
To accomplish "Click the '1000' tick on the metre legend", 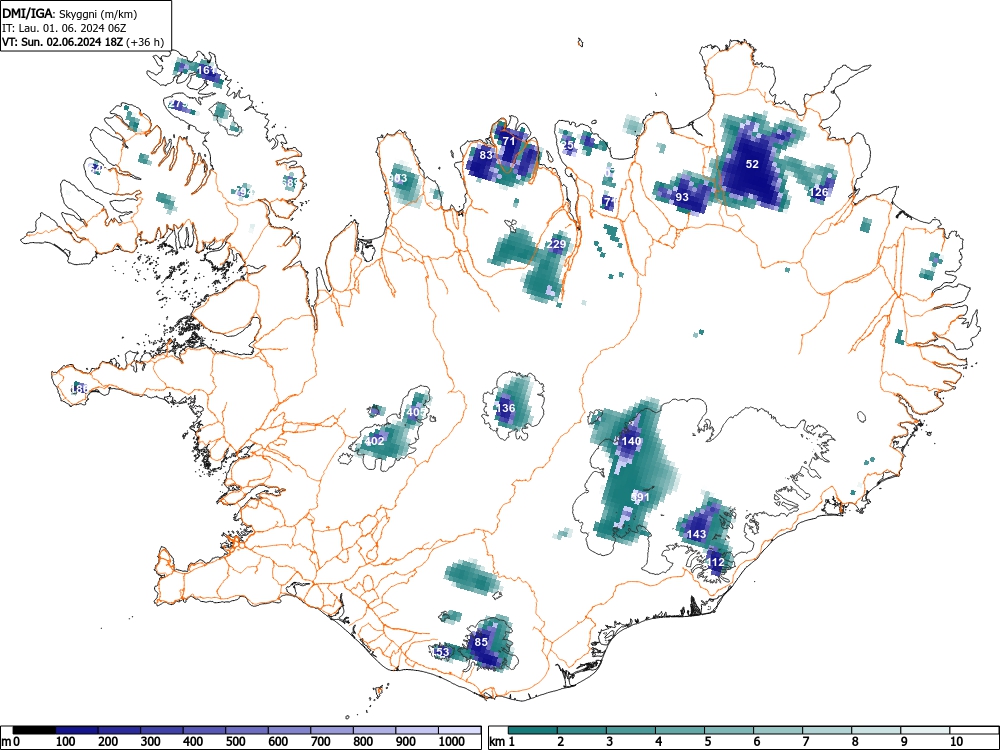I will (x=452, y=742).
